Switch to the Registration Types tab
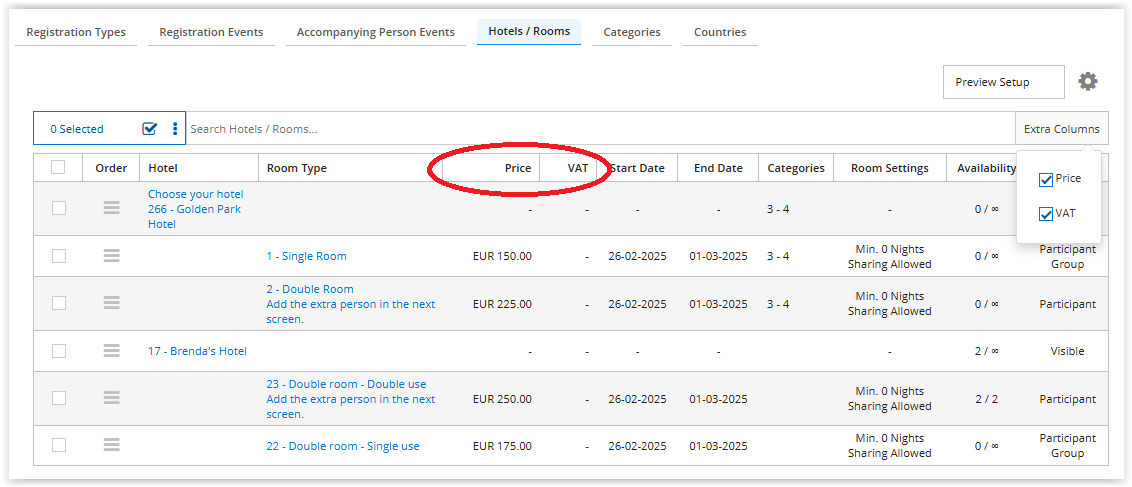 click(x=76, y=32)
